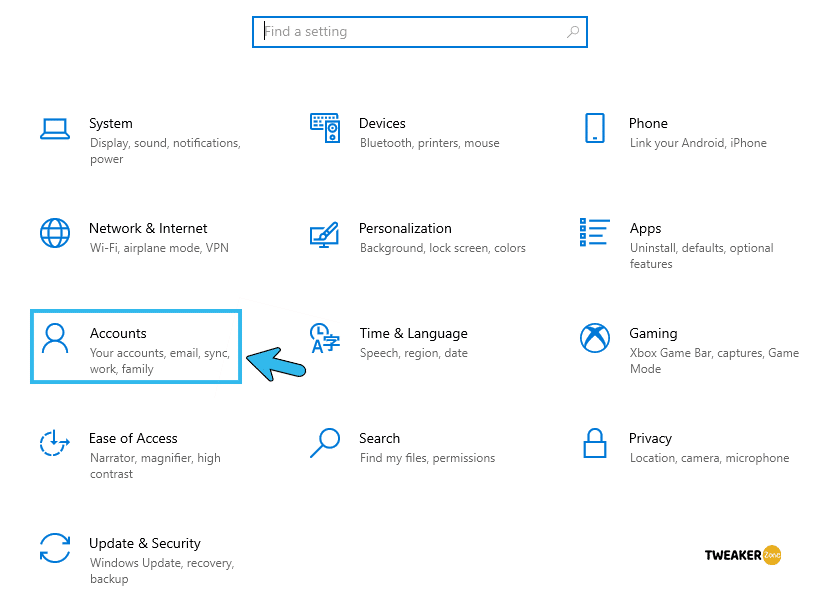Click the Privacy padlock icon
Viewport: 822px width, 598px height.
point(594,443)
